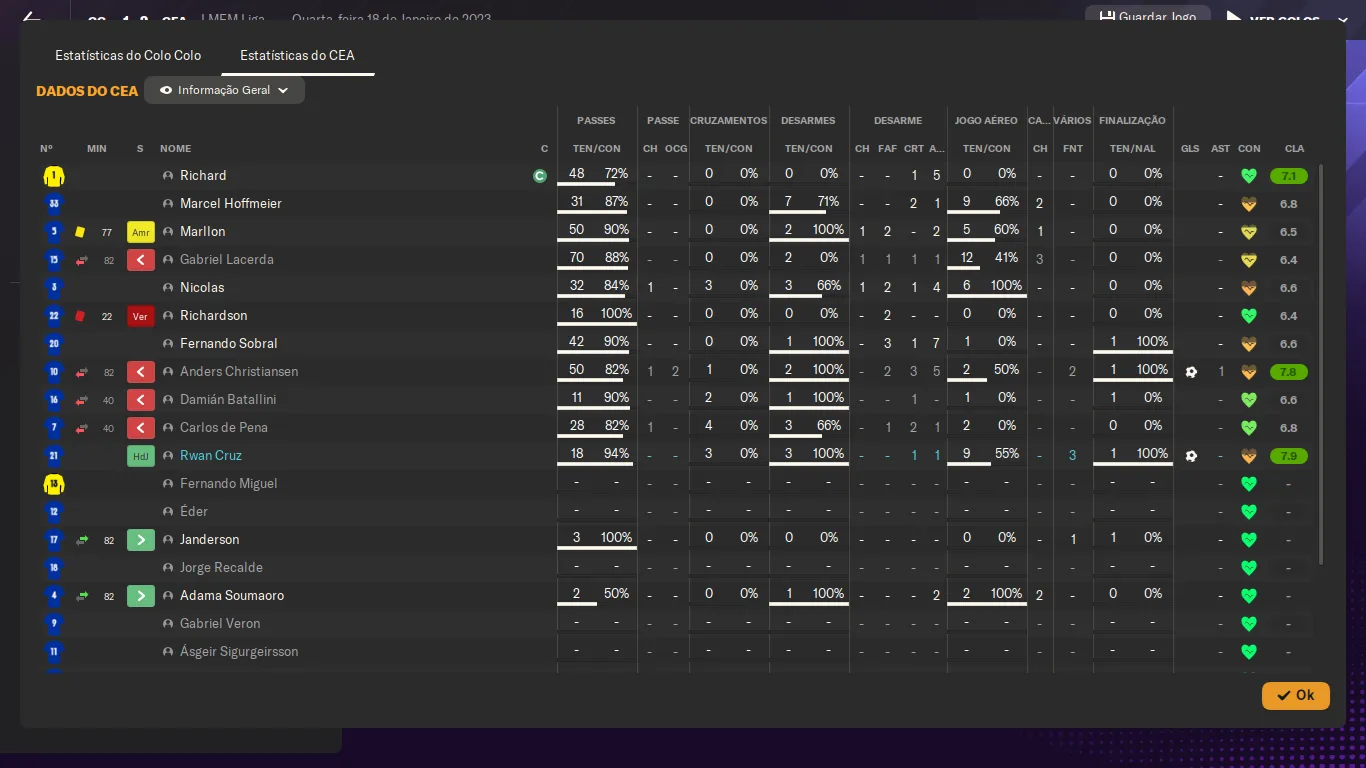Click Marcel Hoffmeier's 66% aerial duels cell
This screenshot has width=1366, height=768.
1007,202
